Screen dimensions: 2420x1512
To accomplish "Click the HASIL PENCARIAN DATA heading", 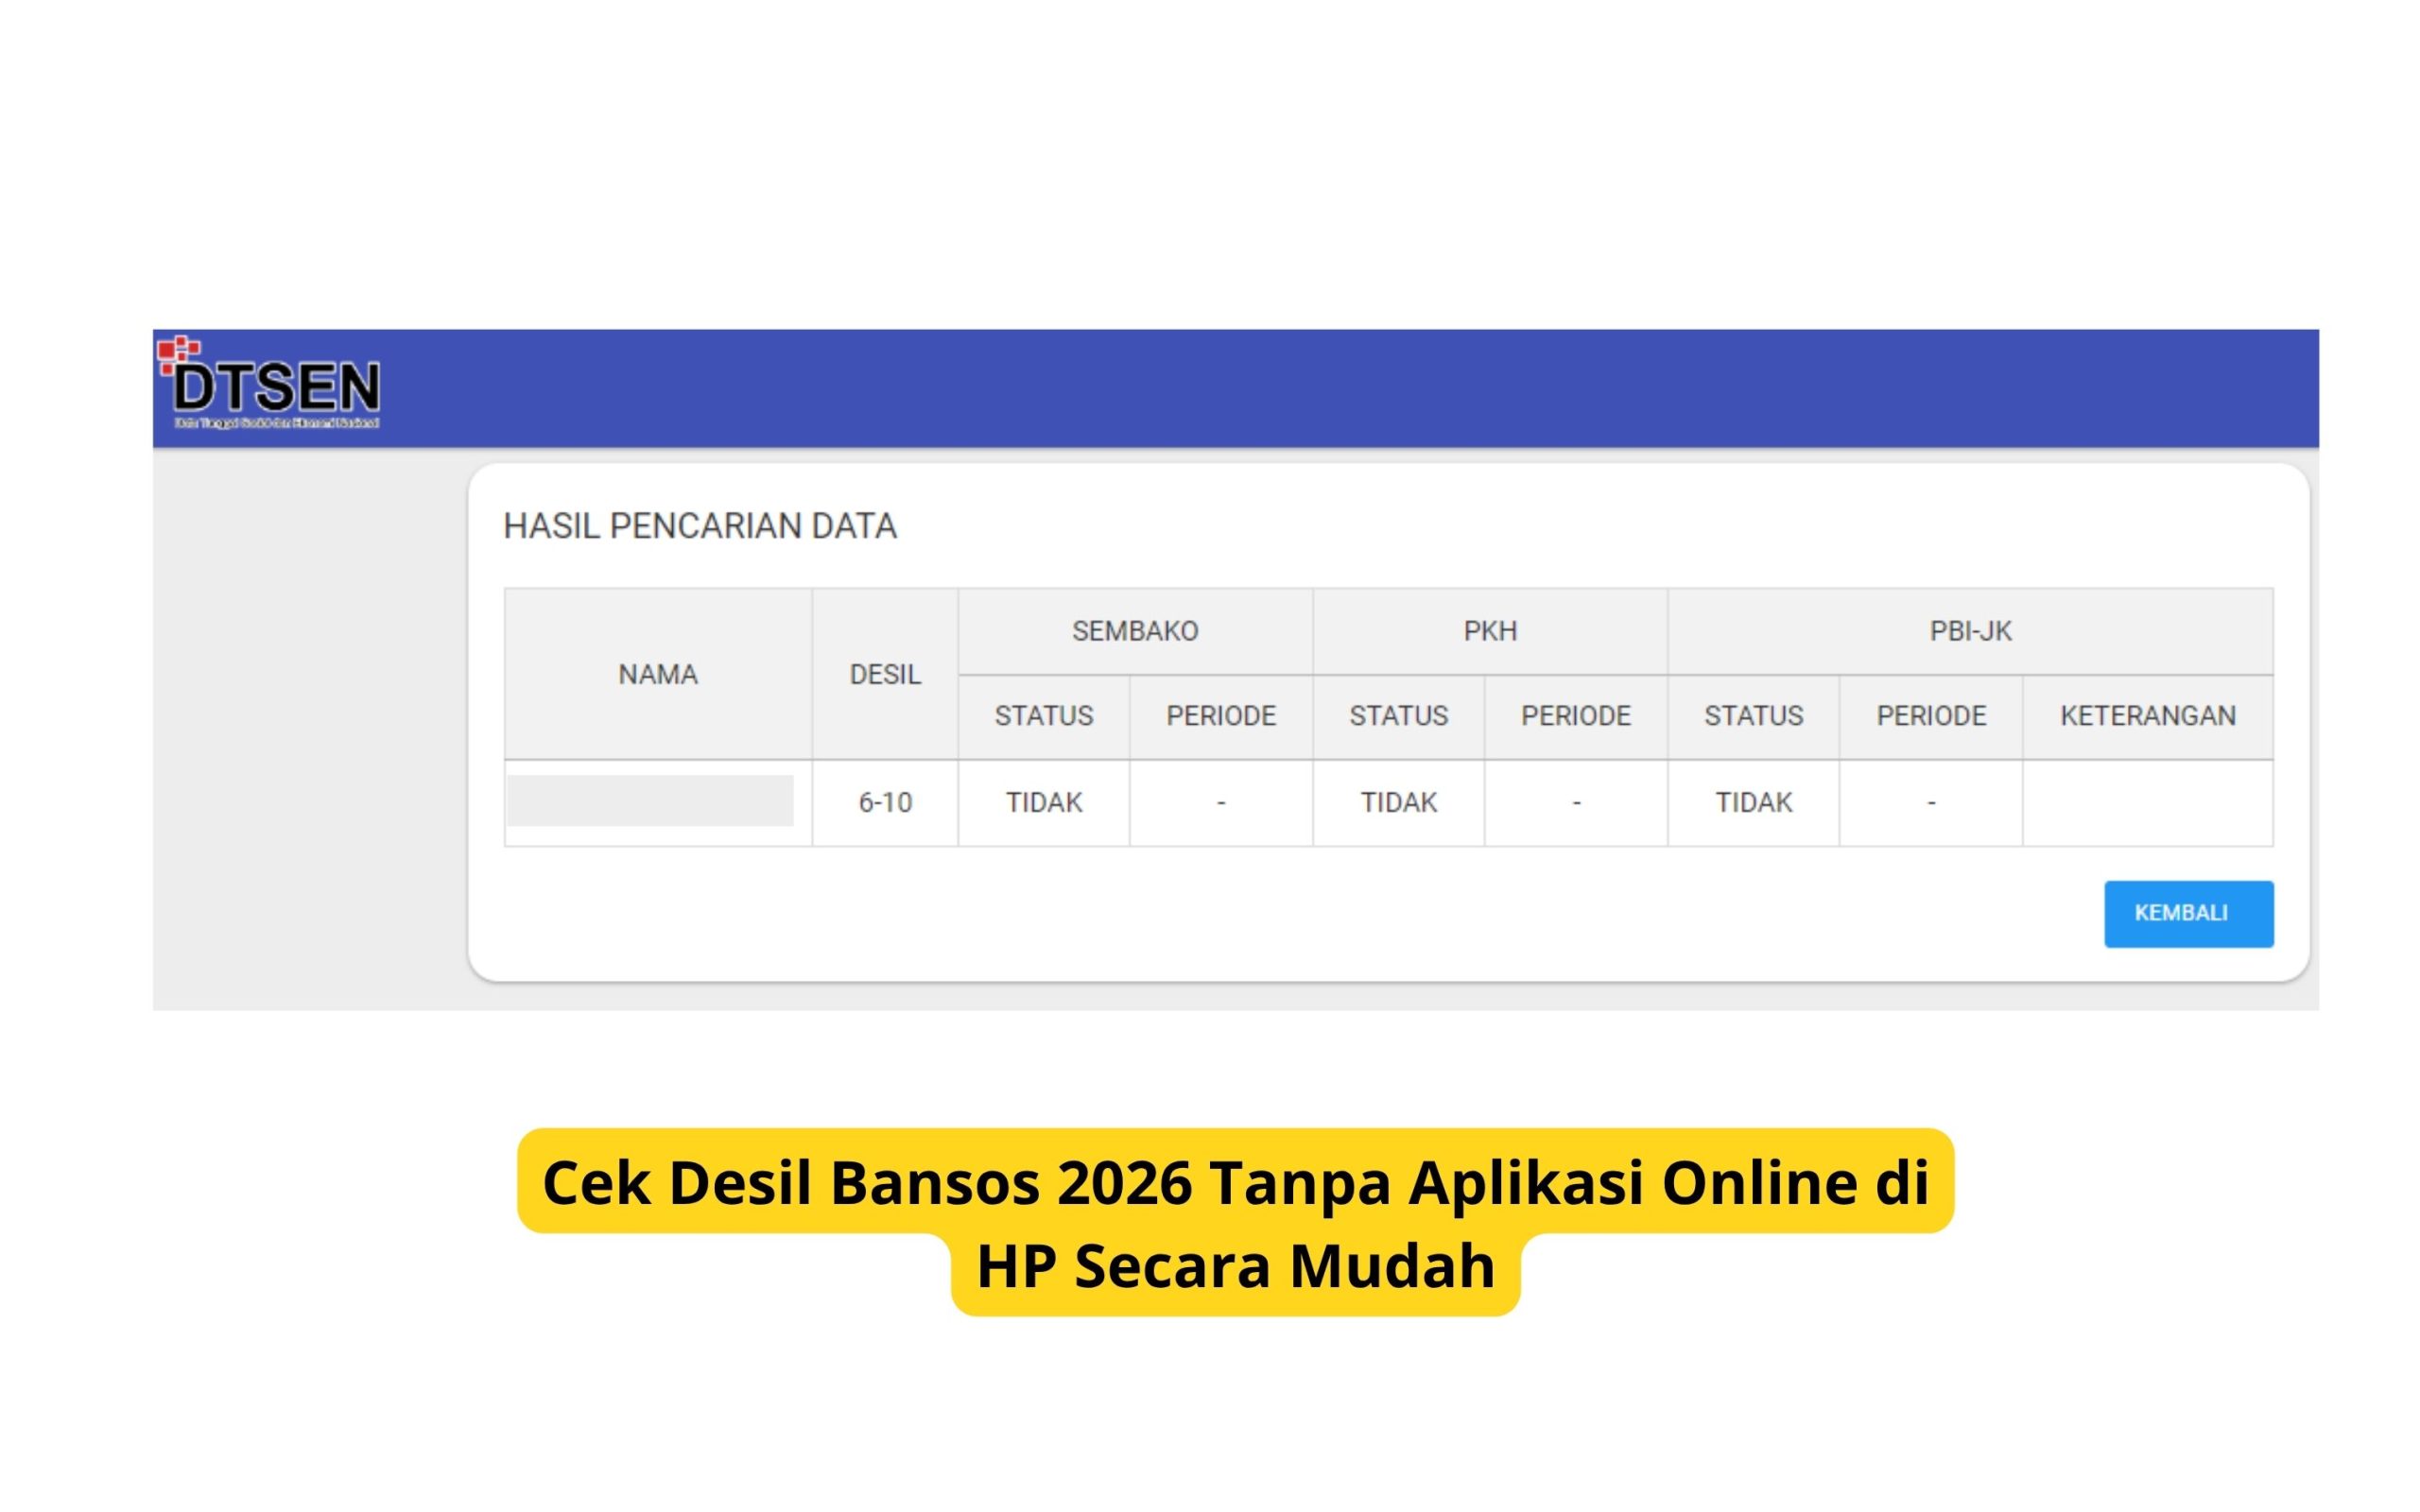I will click(700, 526).
